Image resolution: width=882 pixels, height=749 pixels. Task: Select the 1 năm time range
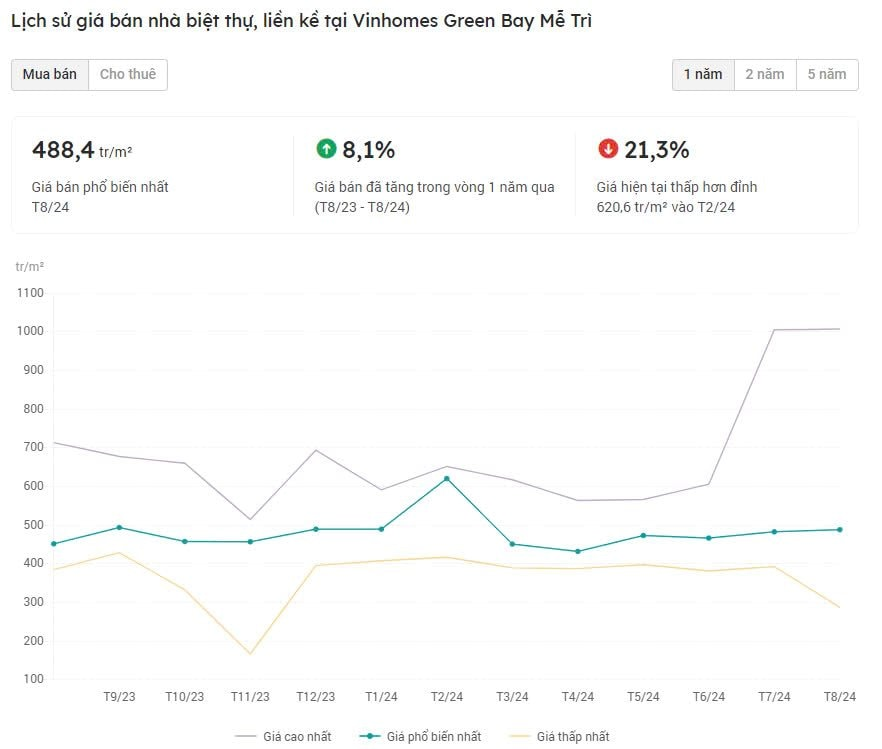pos(703,75)
